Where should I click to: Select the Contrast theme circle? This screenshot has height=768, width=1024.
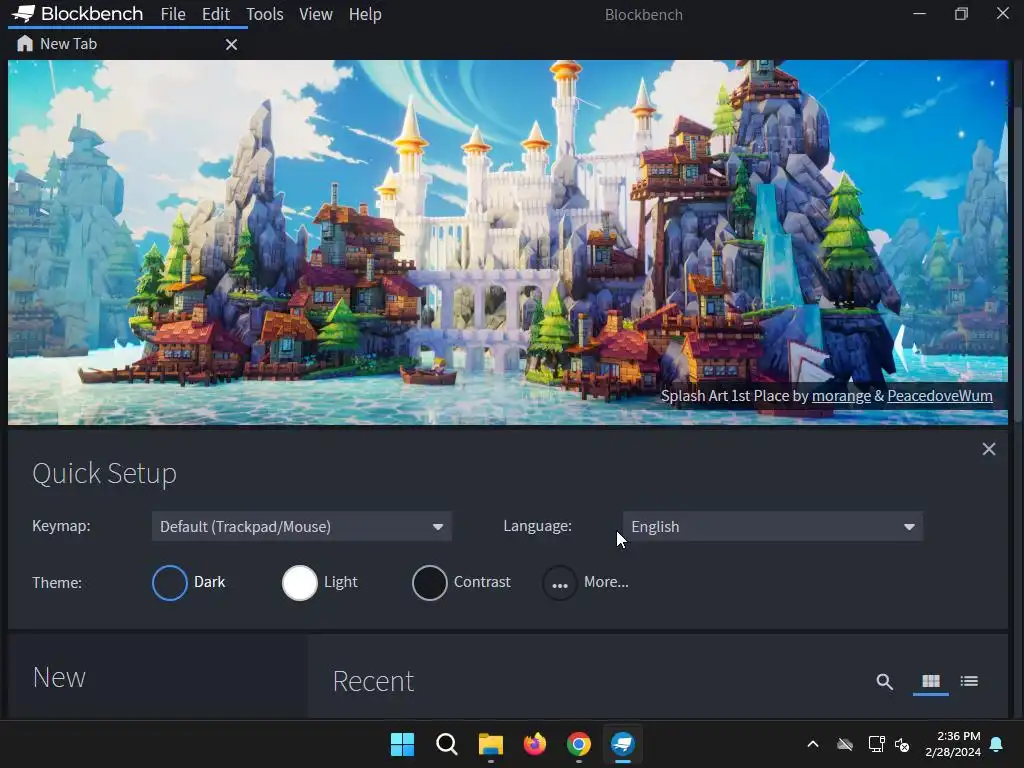(x=430, y=583)
